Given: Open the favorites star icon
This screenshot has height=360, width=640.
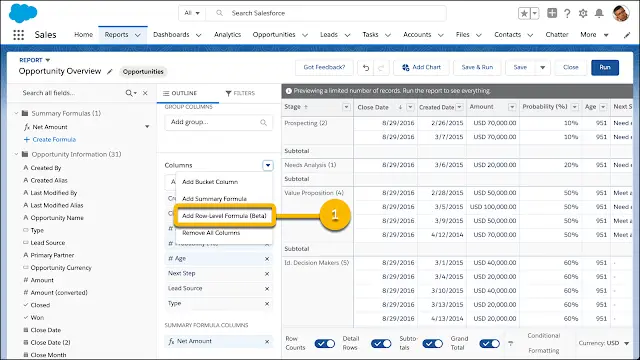Looking at the screenshot, I should 524,13.
